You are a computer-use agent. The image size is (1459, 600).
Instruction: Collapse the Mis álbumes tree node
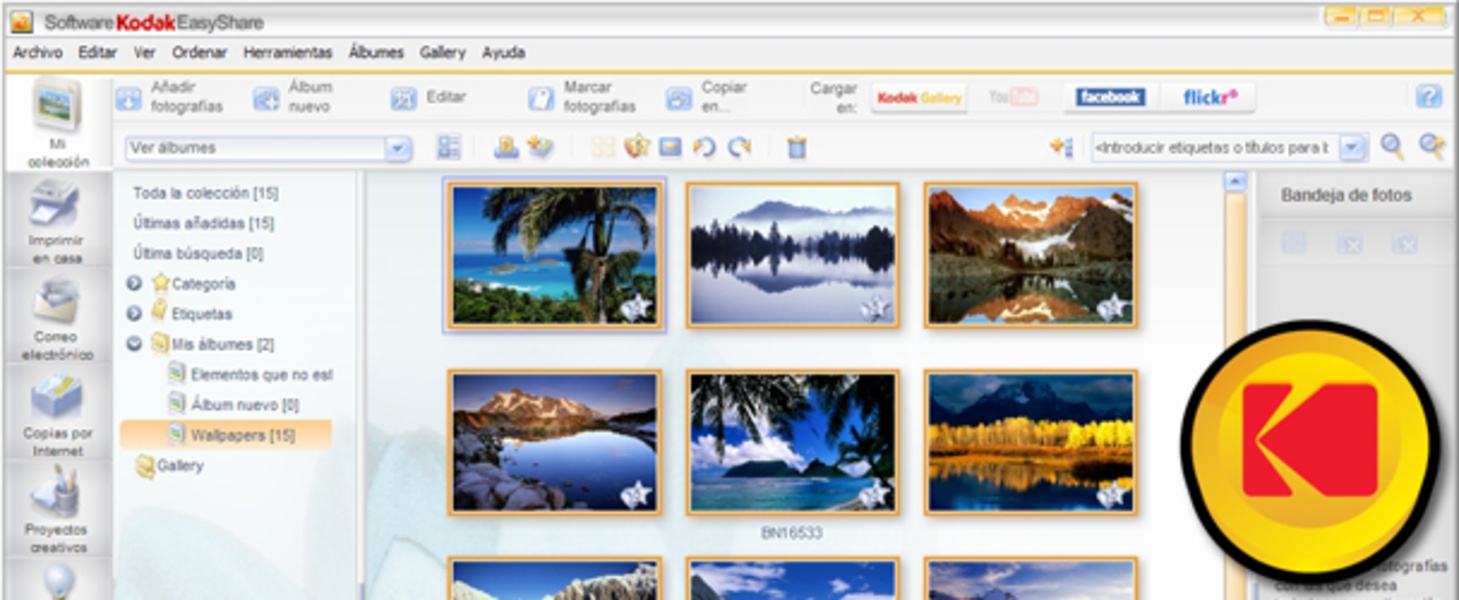134,344
